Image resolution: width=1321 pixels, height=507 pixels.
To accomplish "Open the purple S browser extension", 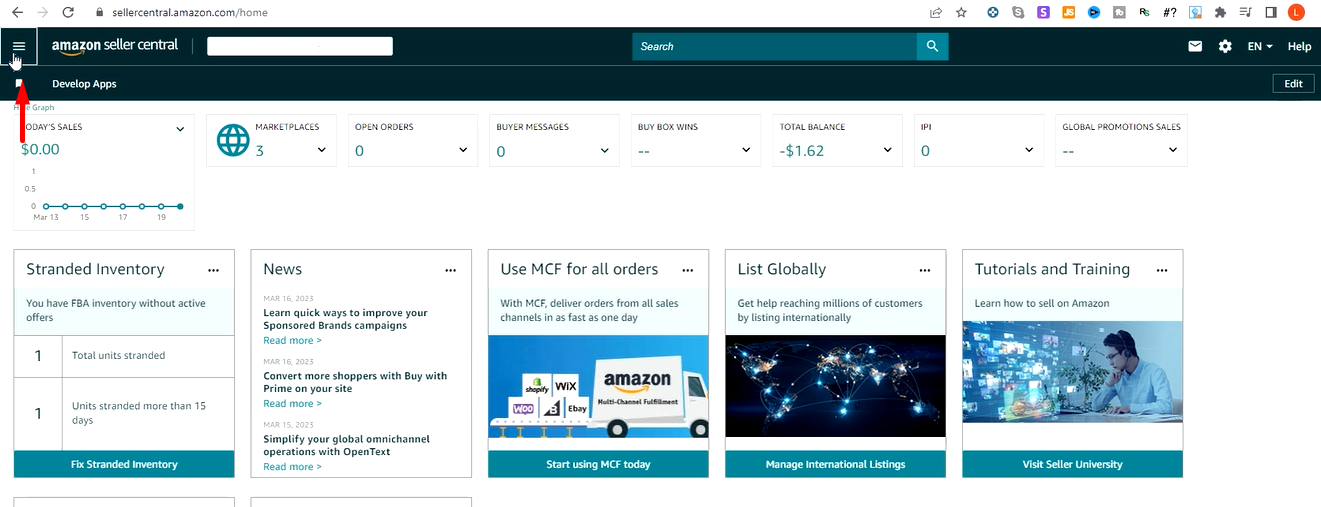I will coord(1043,13).
